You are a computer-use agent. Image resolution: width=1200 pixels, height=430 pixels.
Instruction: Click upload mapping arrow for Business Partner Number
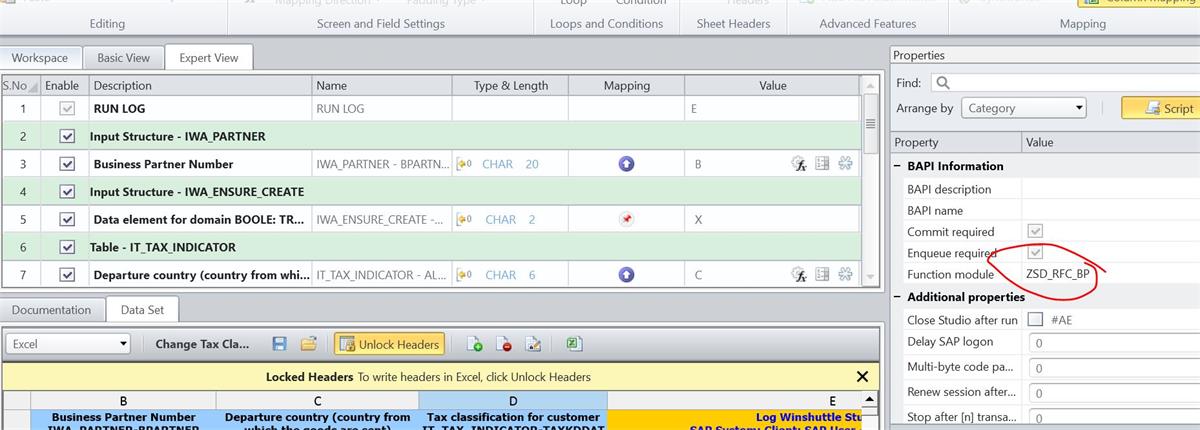click(626, 164)
